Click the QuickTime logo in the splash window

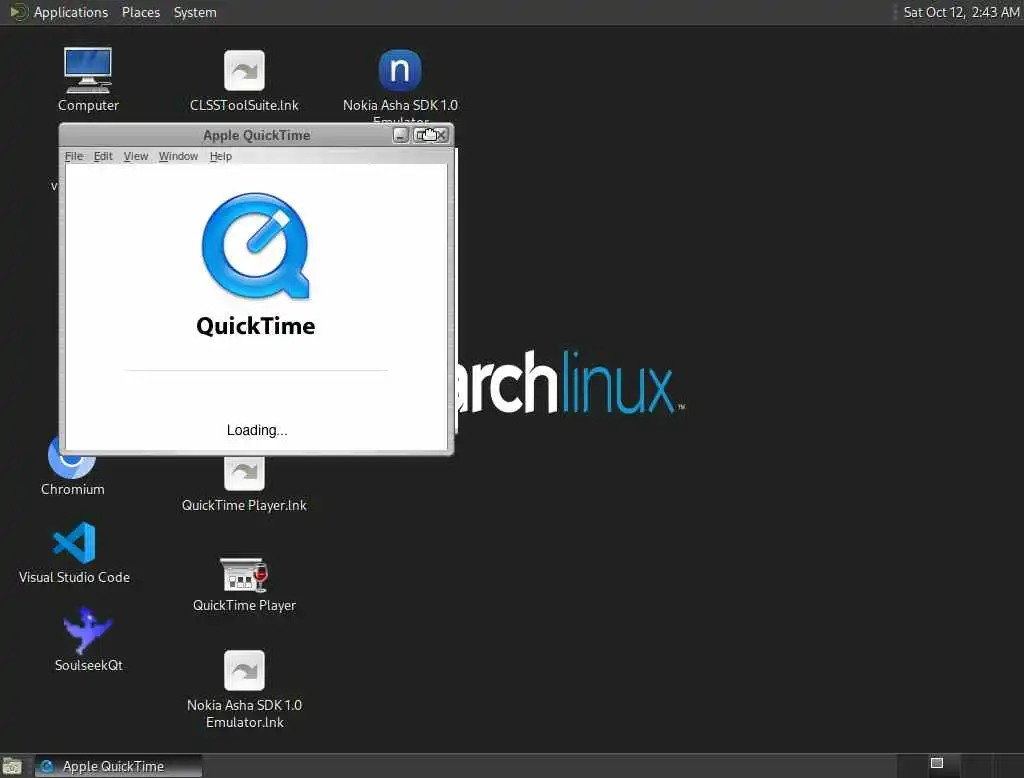pos(255,246)
